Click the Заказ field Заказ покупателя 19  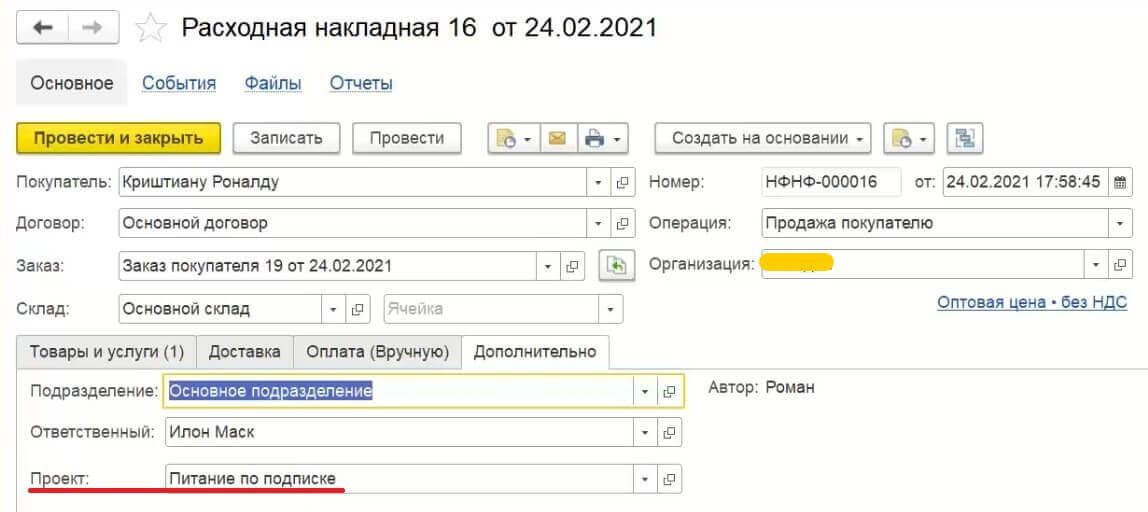click(x=328, y=267)
